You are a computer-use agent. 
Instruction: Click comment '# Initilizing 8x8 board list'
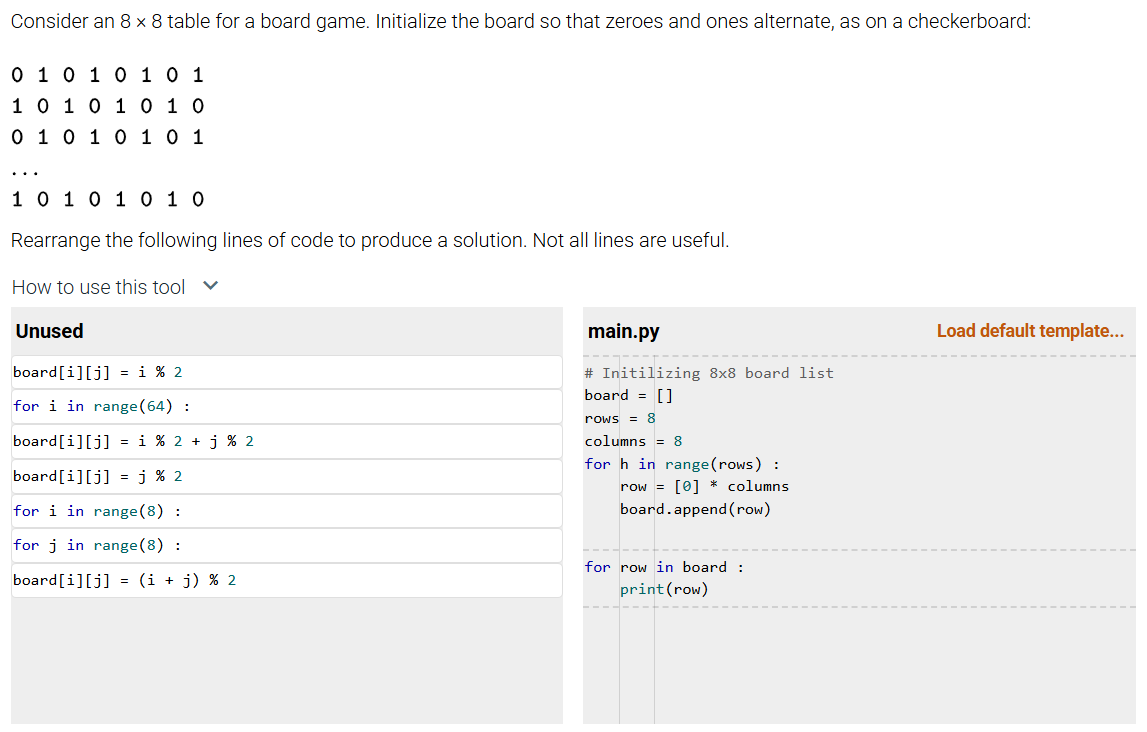coord(709,373)
